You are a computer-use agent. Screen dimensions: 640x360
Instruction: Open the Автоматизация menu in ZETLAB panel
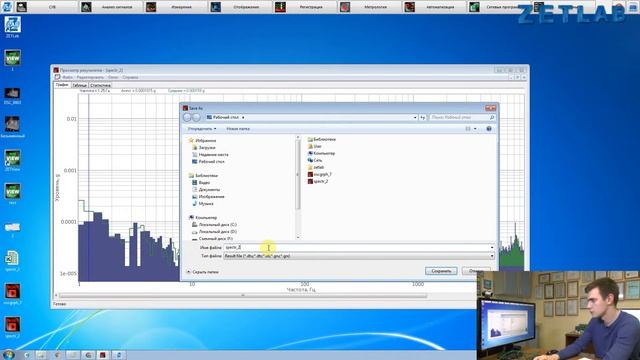click(x=440, y=7)
